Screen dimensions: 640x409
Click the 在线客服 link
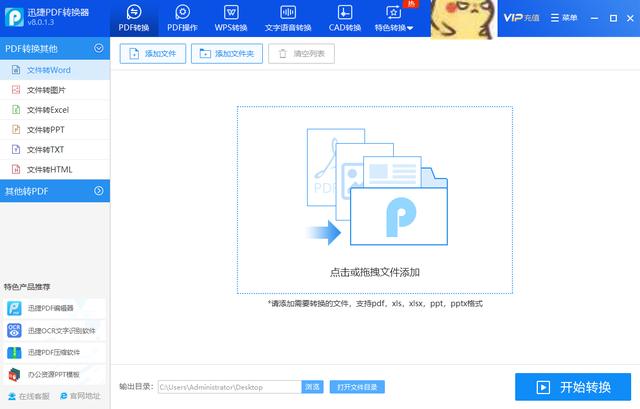29,396
